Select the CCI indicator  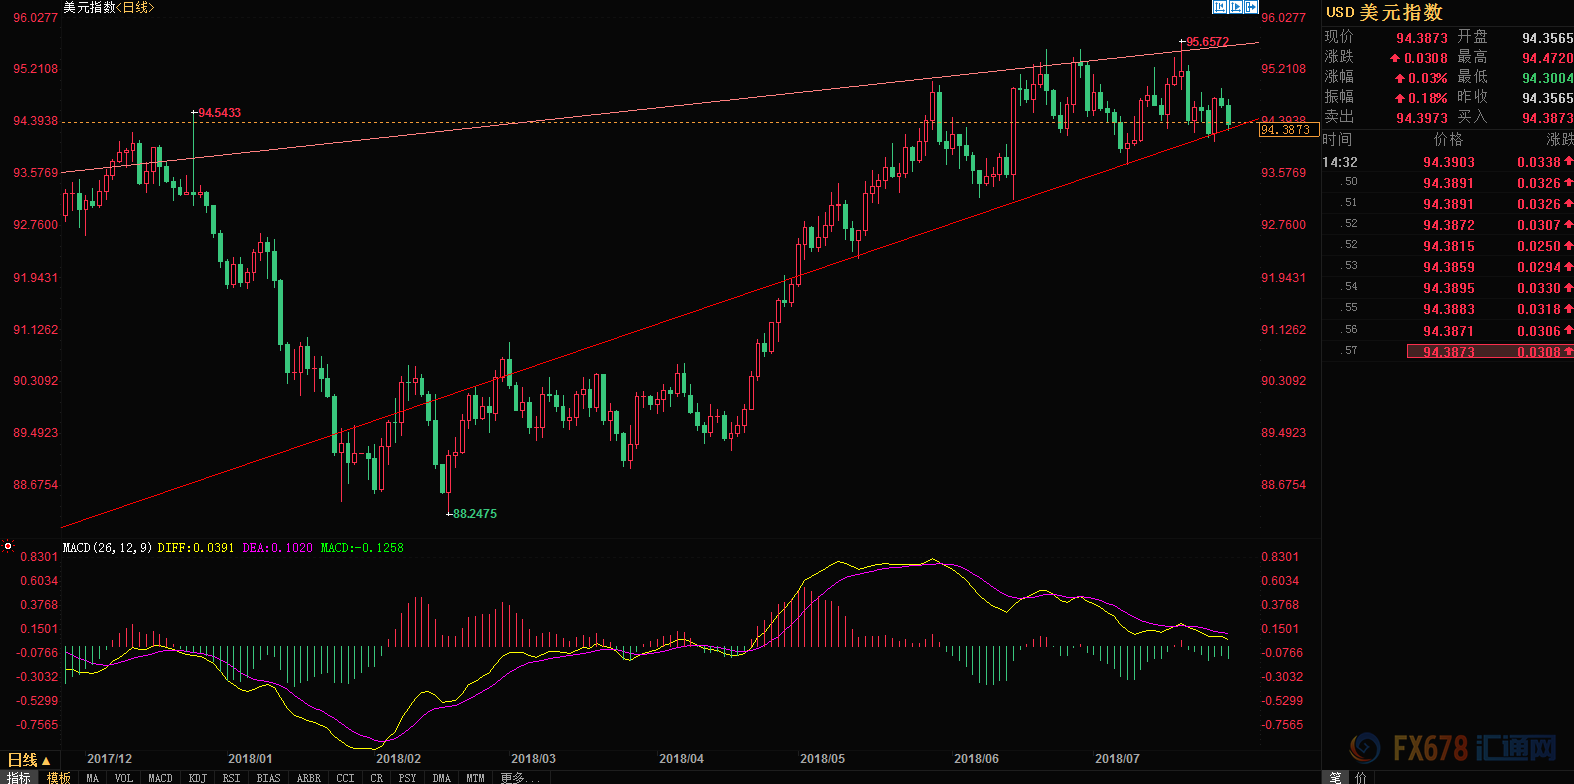(x=345, y=777)
